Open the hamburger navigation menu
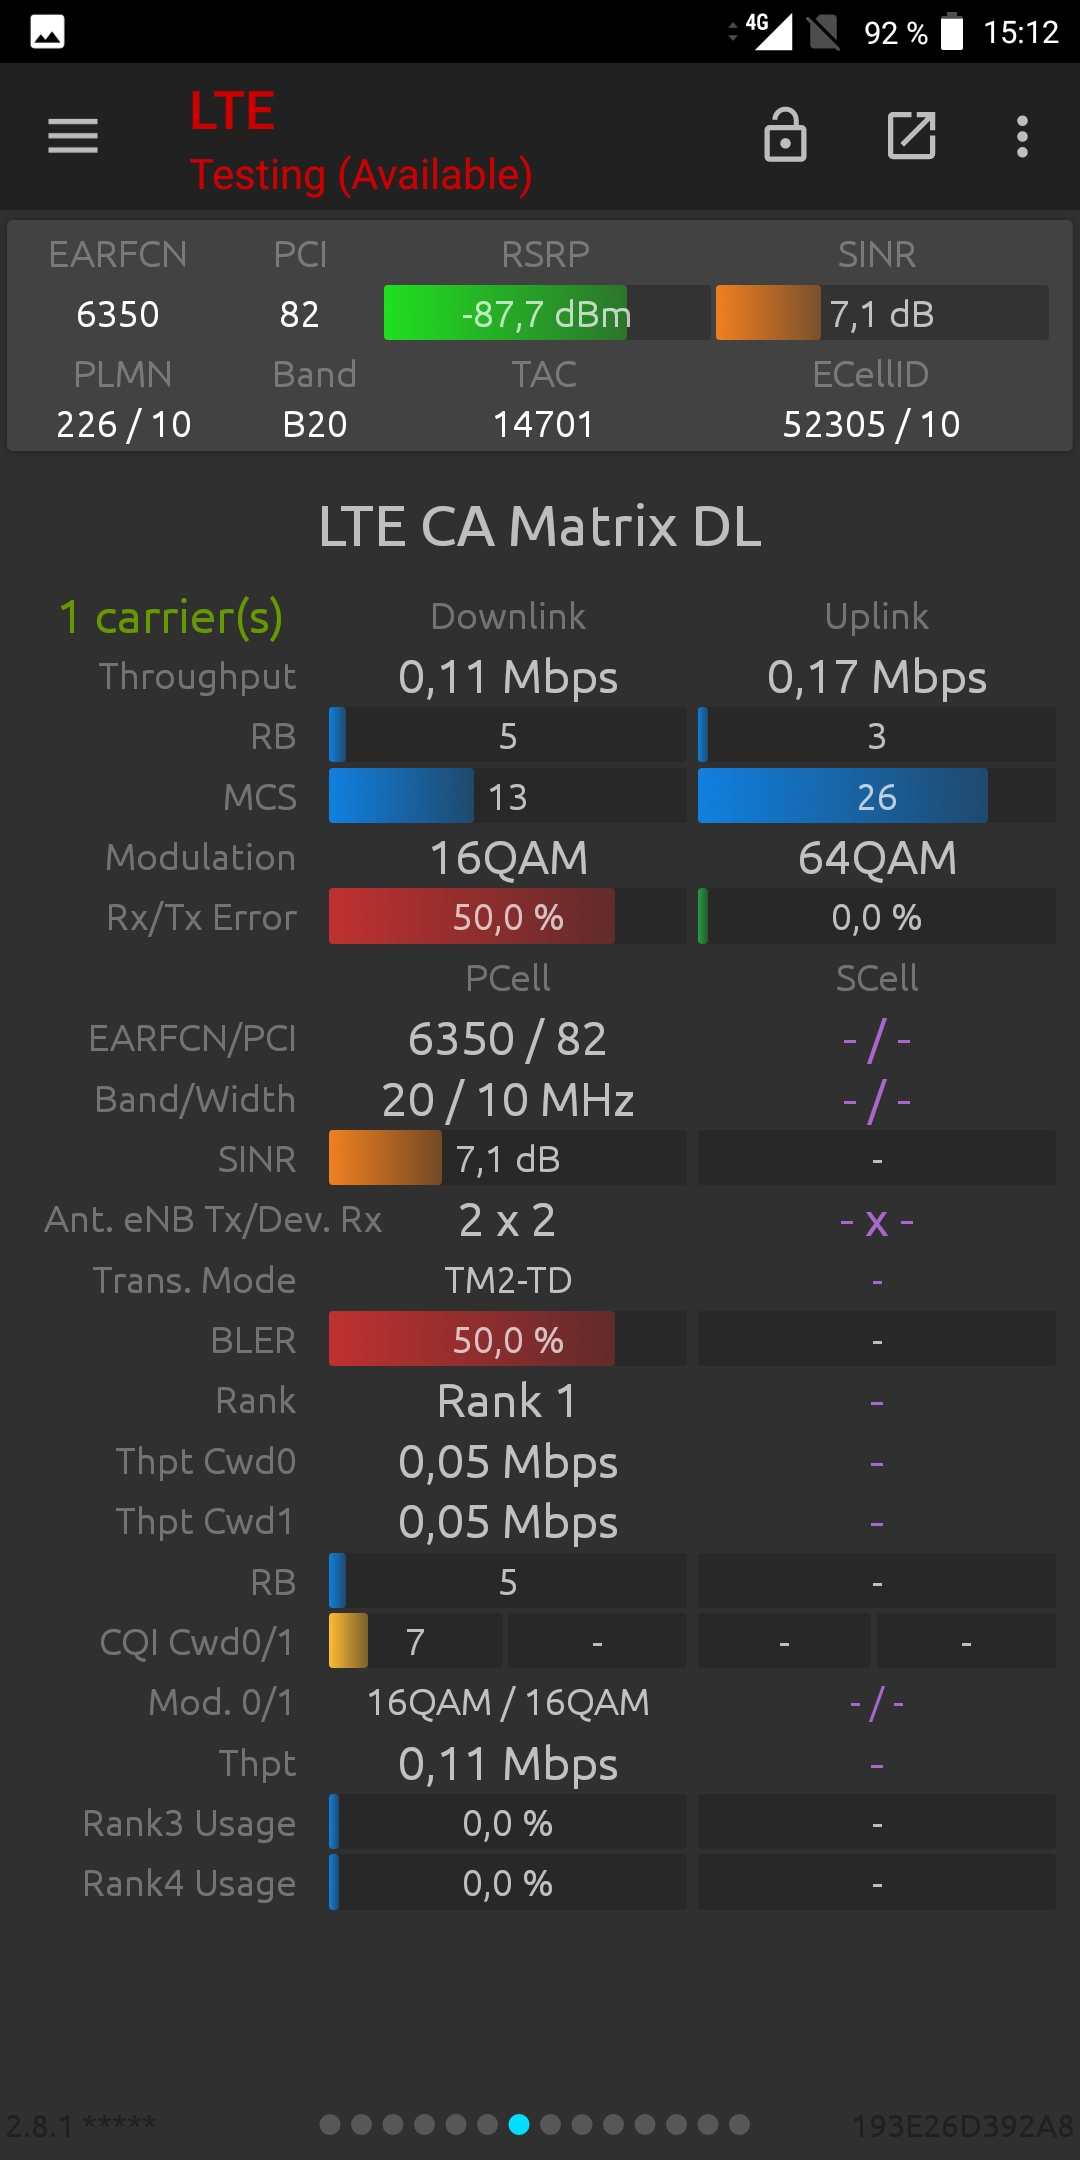 tap(73, 136)
